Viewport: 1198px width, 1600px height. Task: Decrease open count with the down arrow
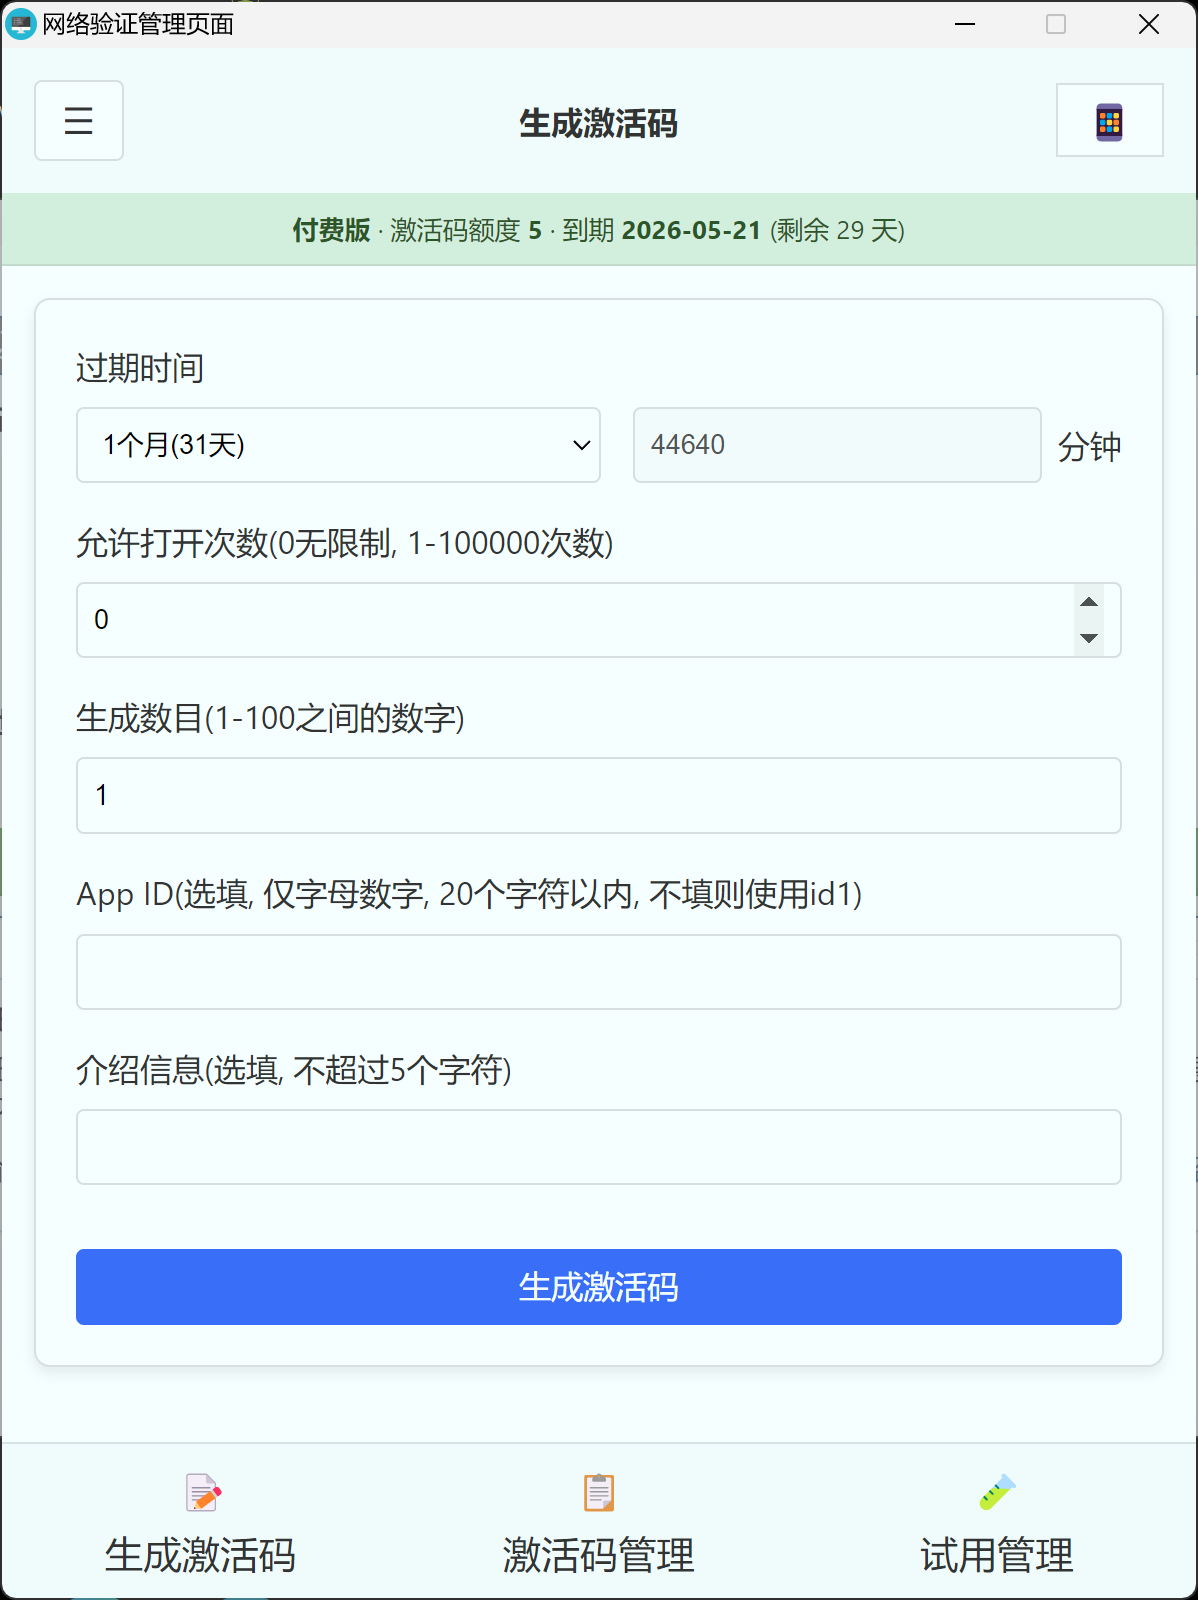coord(1089,638)
